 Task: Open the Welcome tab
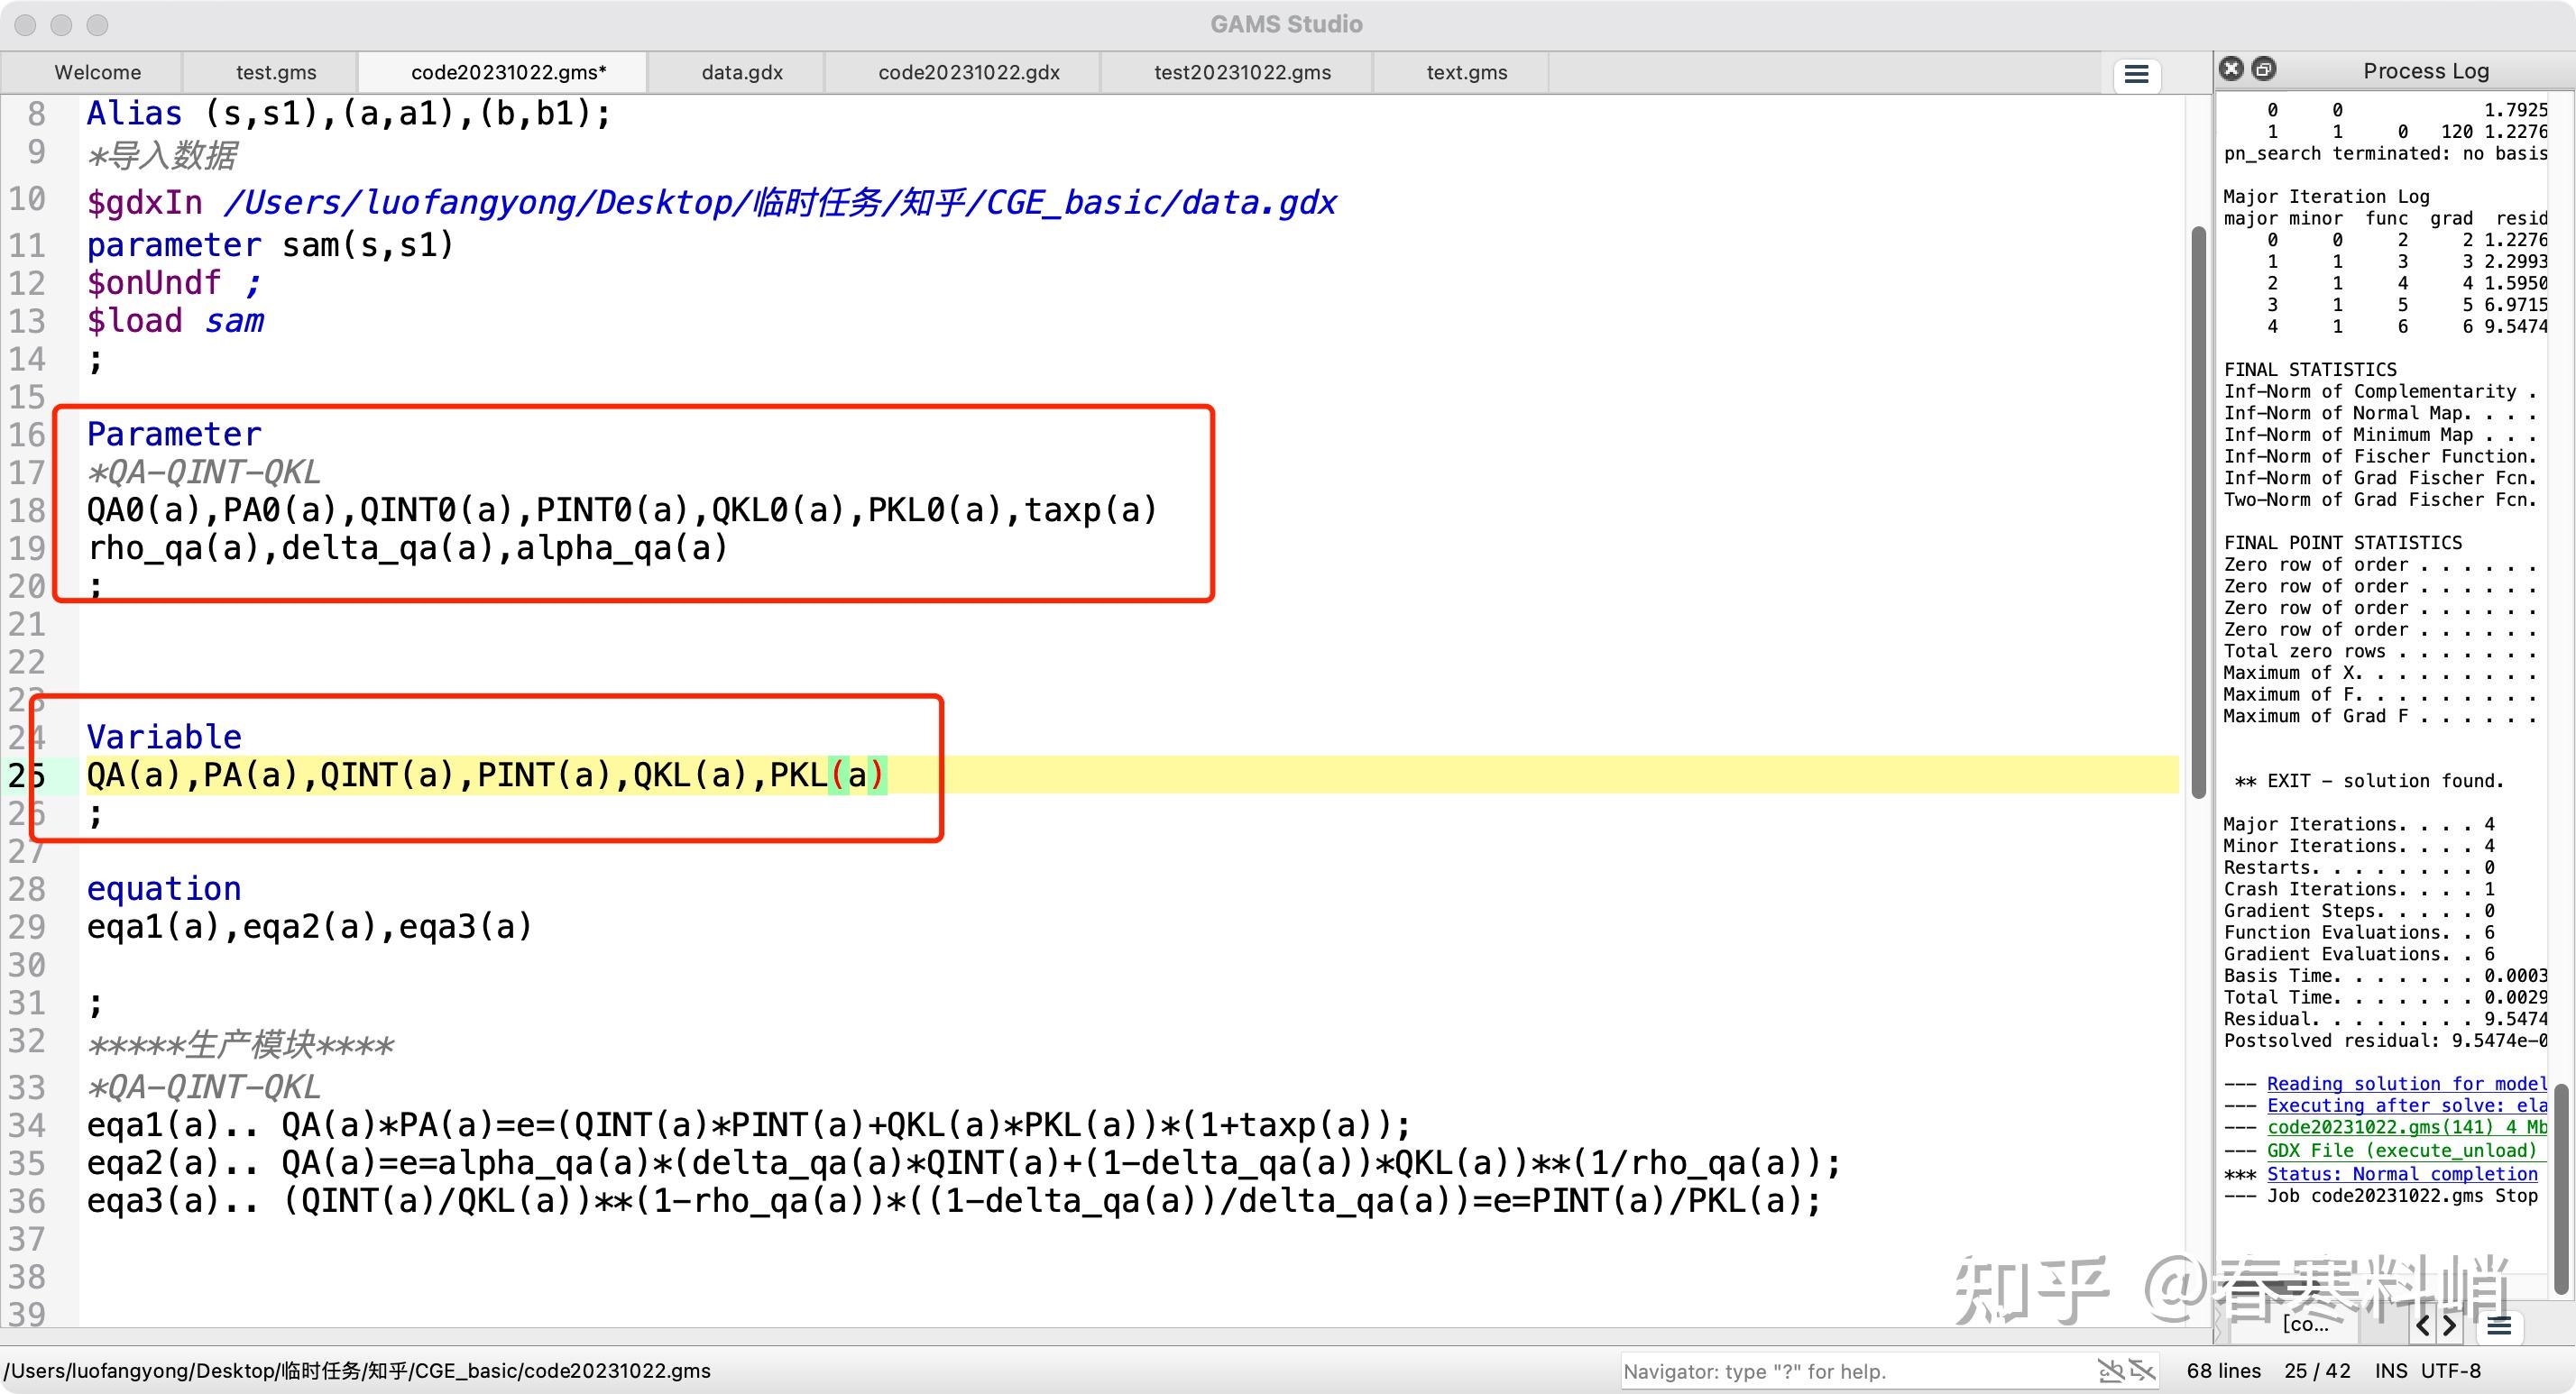[x=98, y=73]
